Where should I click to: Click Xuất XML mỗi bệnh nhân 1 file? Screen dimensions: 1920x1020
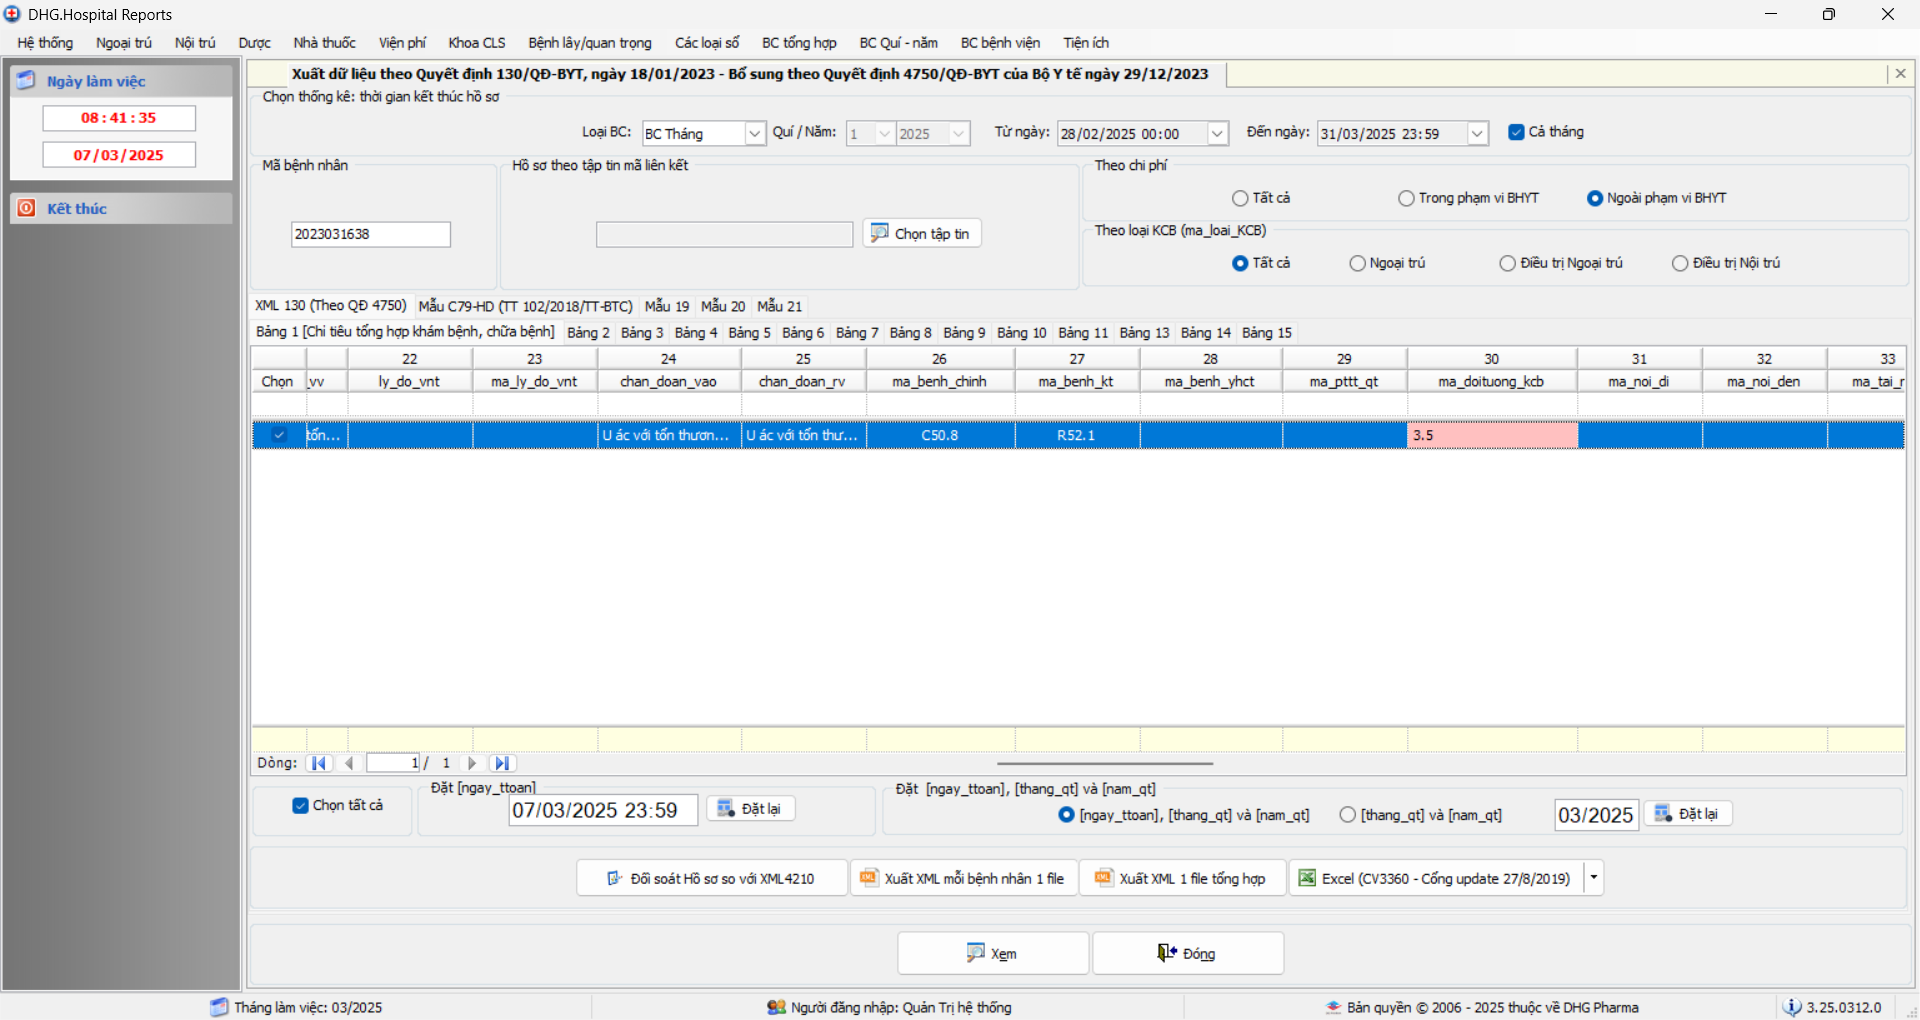tap(964, 878)
